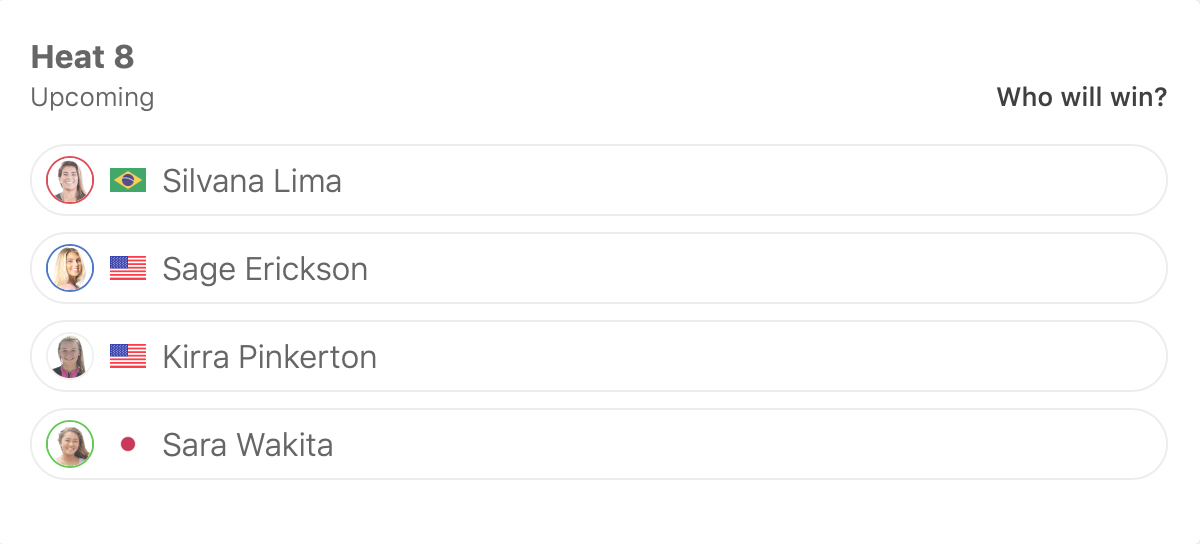Pick Sara Wakita to win the heat
The width and height of the screenshot is (1200, 544).
[x=700, y=444]
